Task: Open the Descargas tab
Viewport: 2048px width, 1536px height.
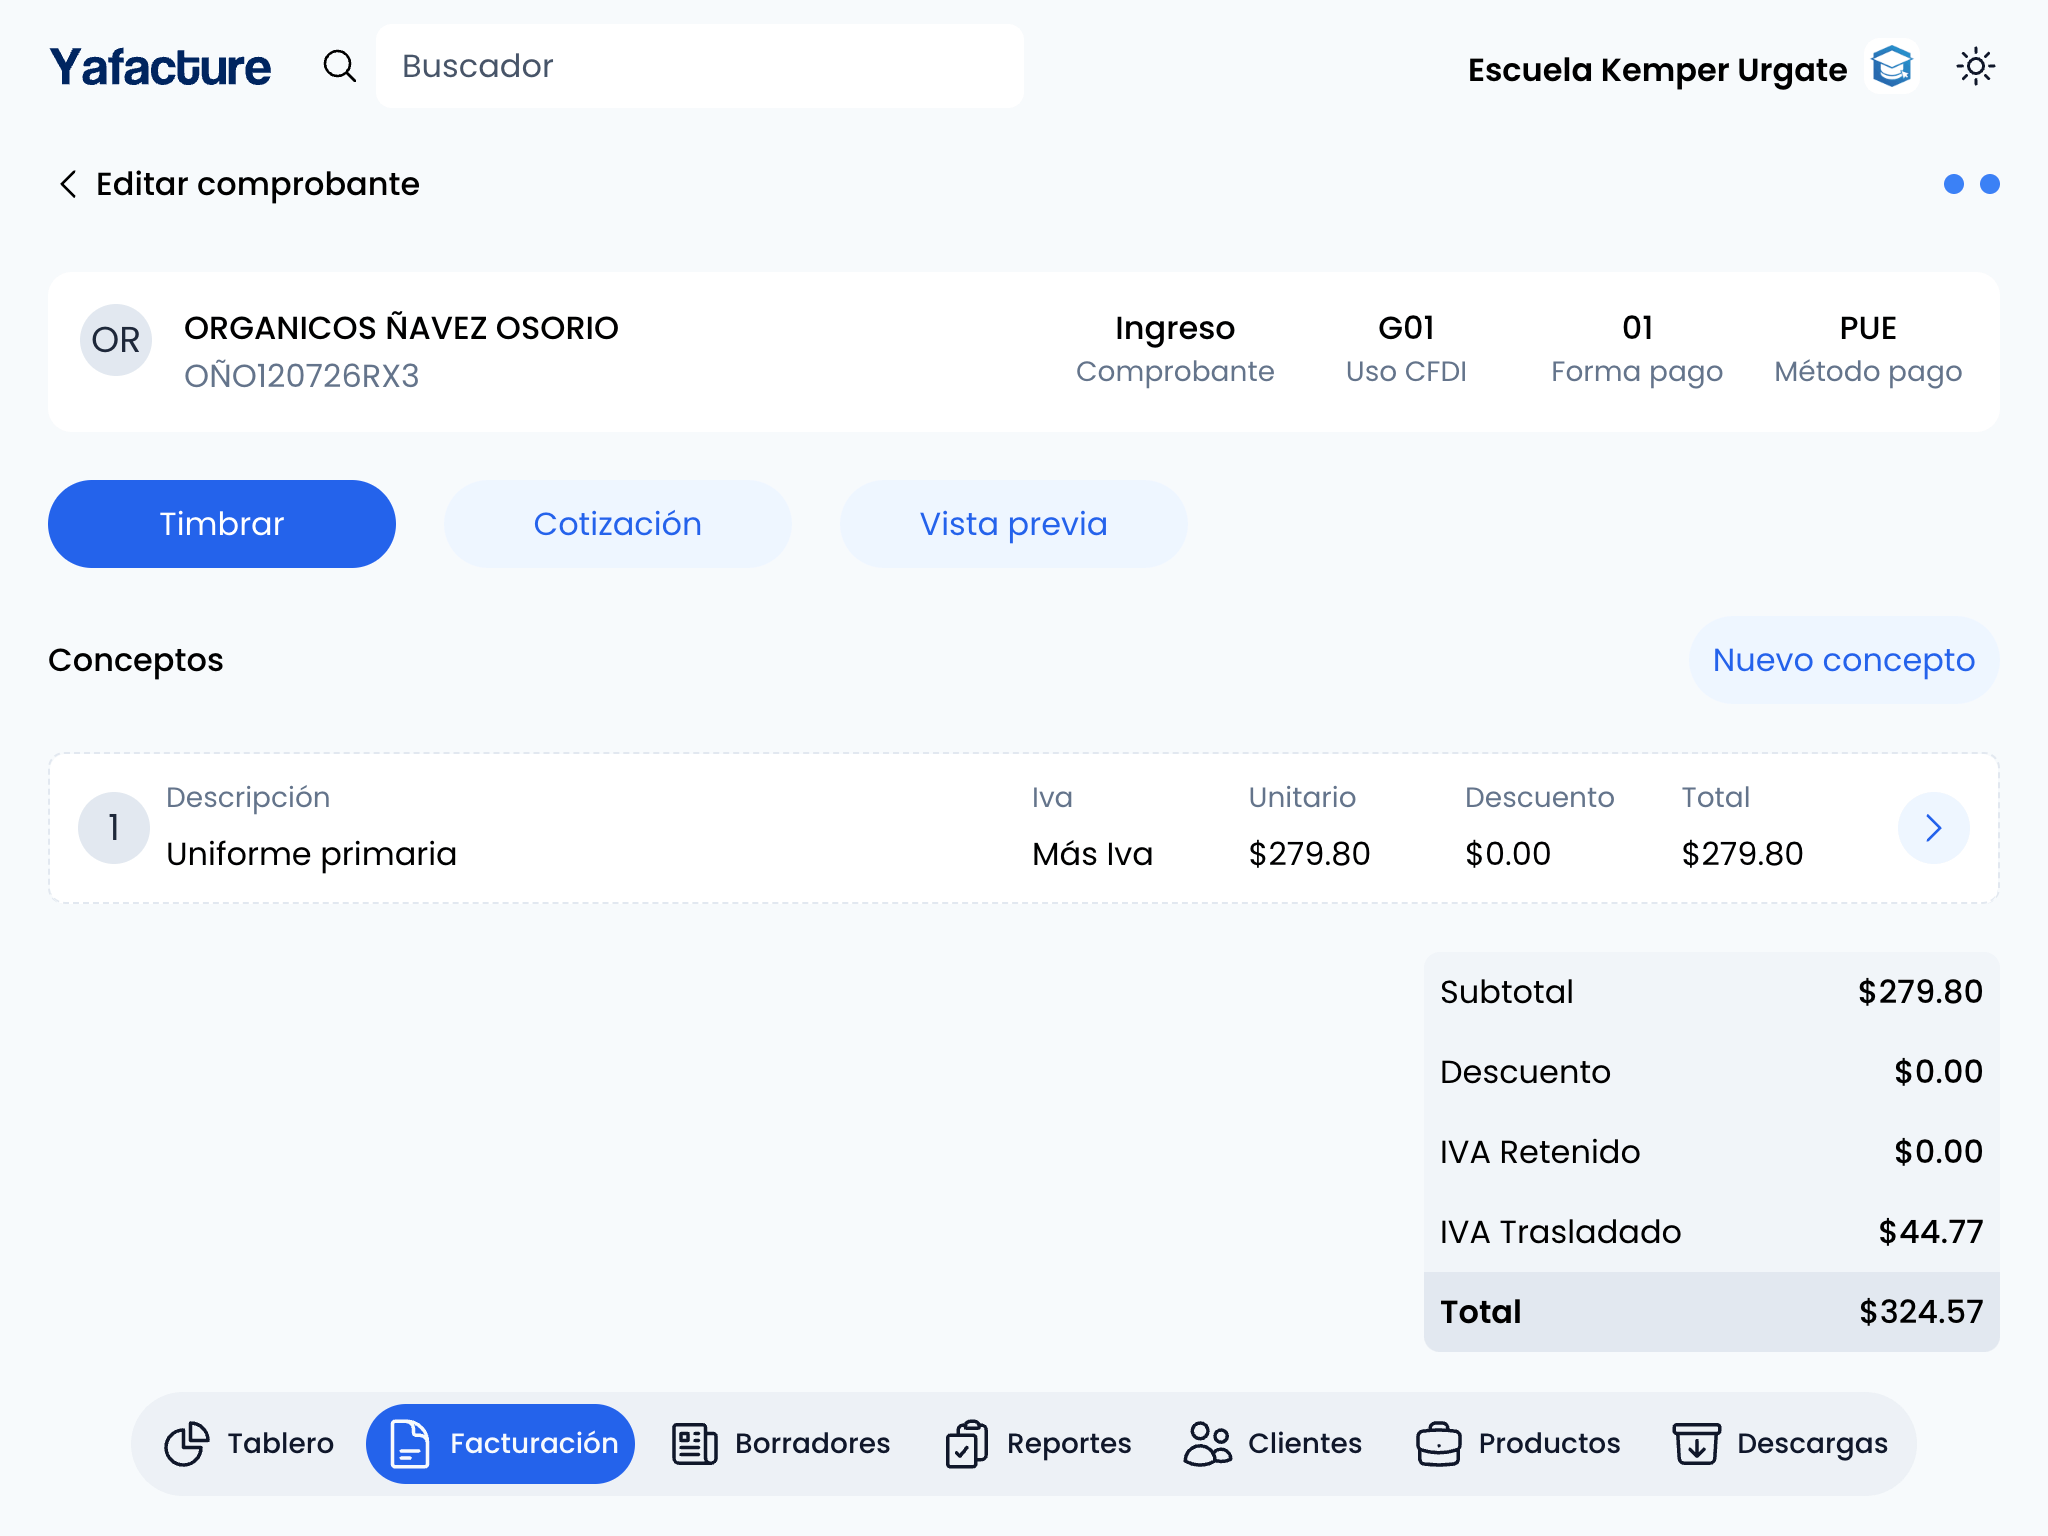Action: point(1780,1444)
